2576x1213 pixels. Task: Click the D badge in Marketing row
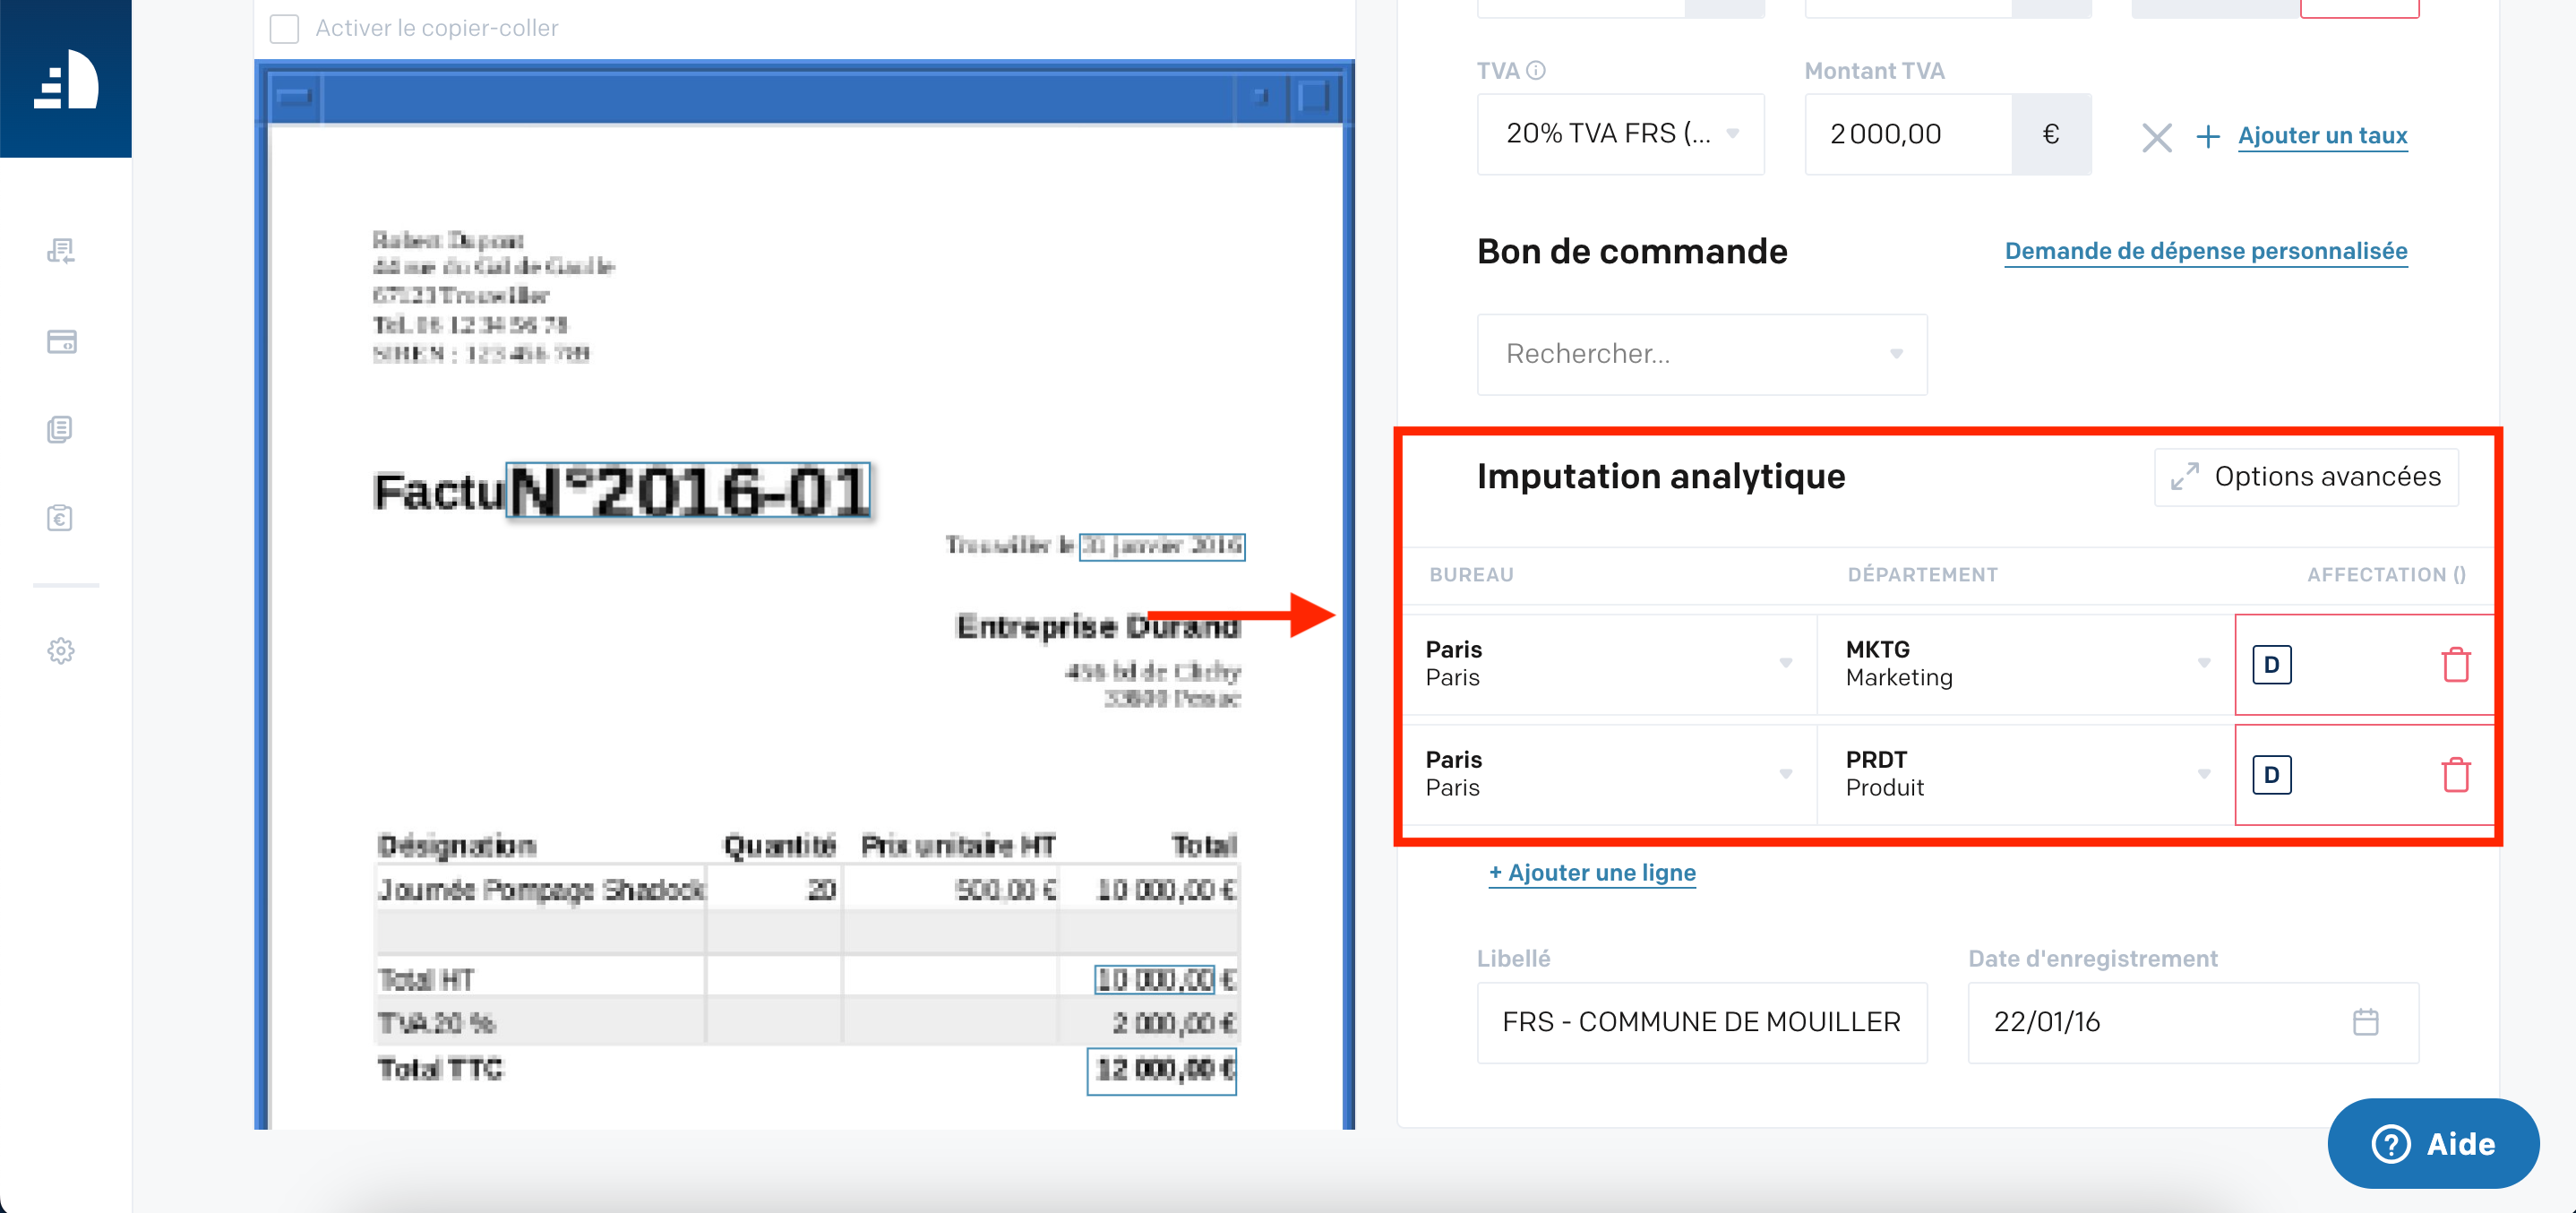[x=2271, y=664]
